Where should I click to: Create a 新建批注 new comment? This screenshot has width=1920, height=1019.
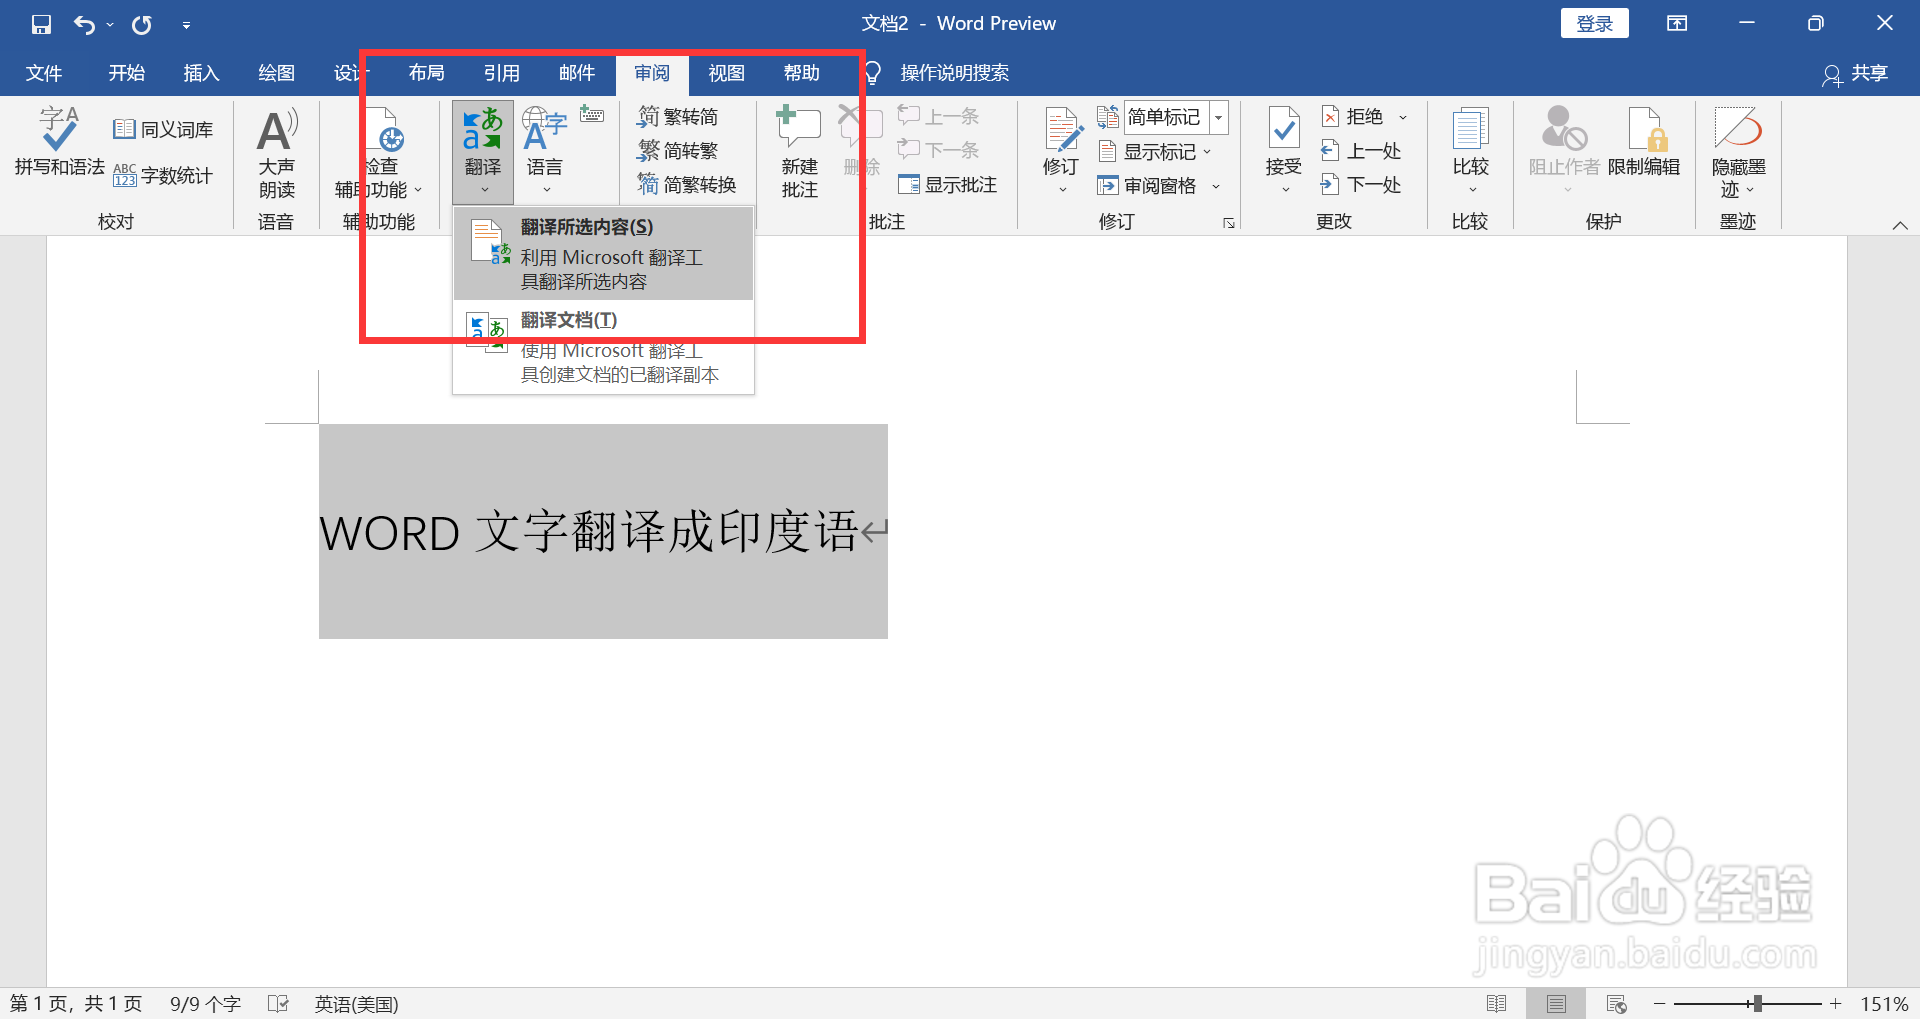(x=799, y=153)
